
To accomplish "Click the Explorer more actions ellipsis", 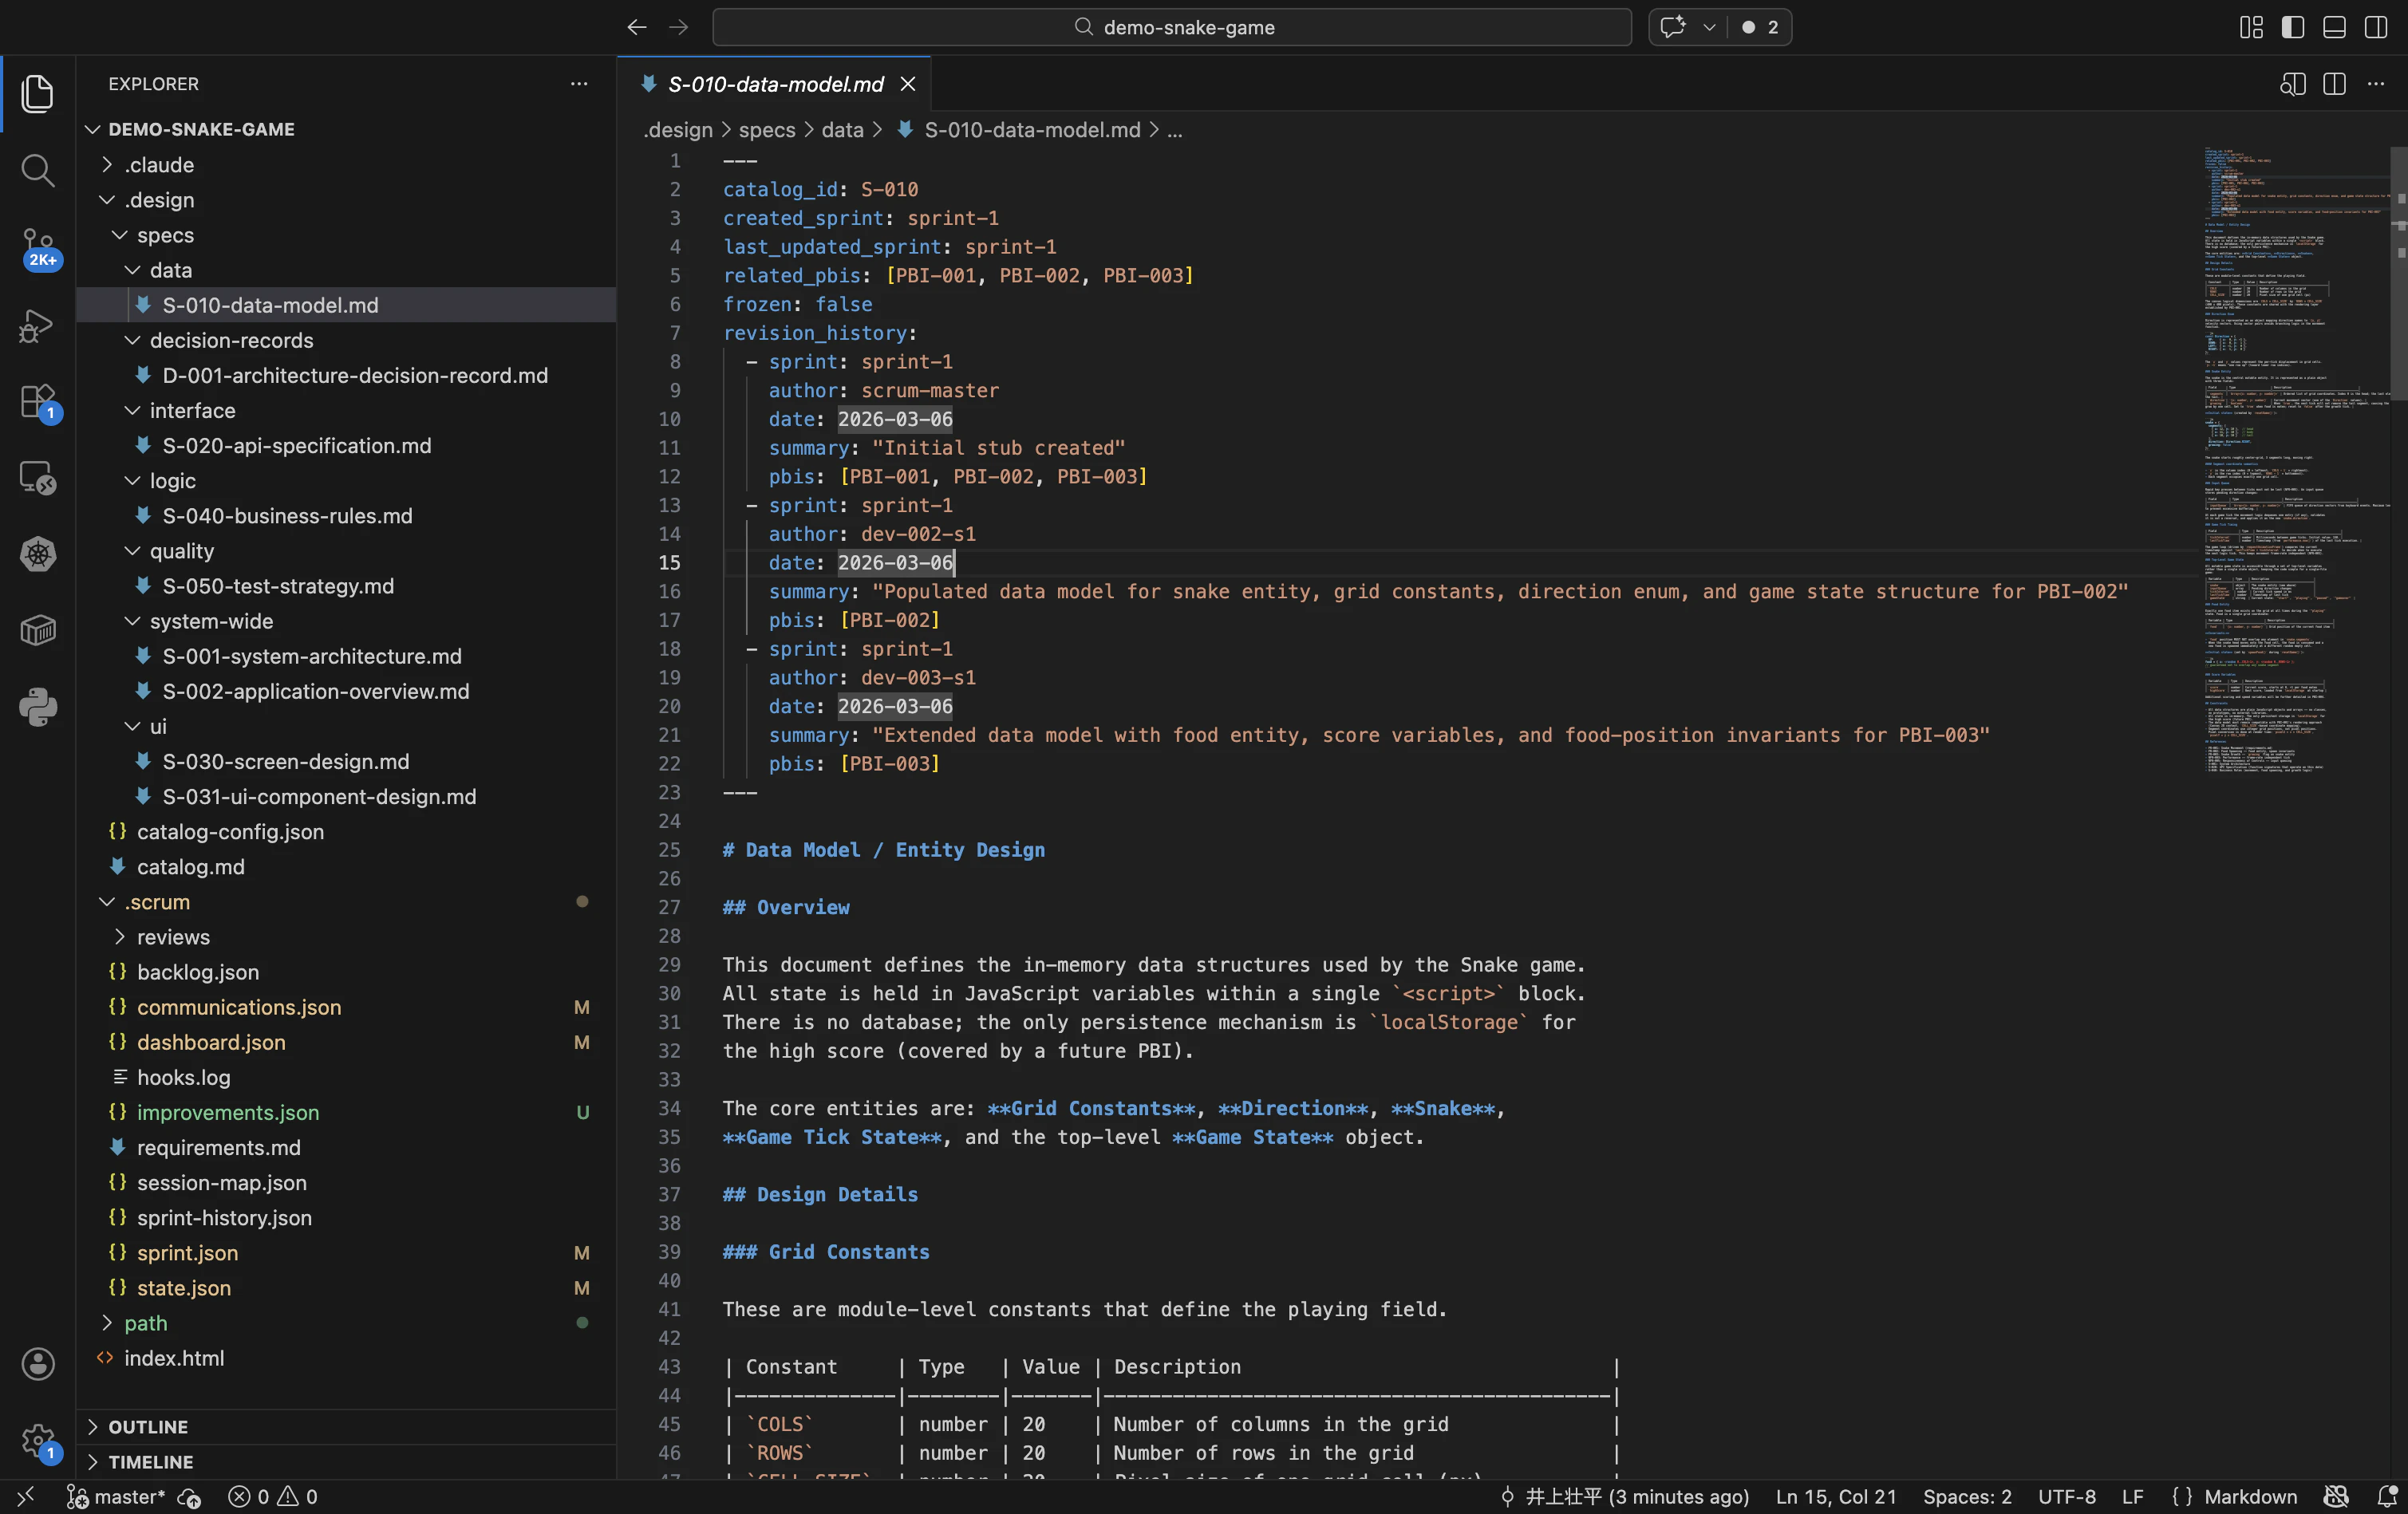I will pos(579,84).
